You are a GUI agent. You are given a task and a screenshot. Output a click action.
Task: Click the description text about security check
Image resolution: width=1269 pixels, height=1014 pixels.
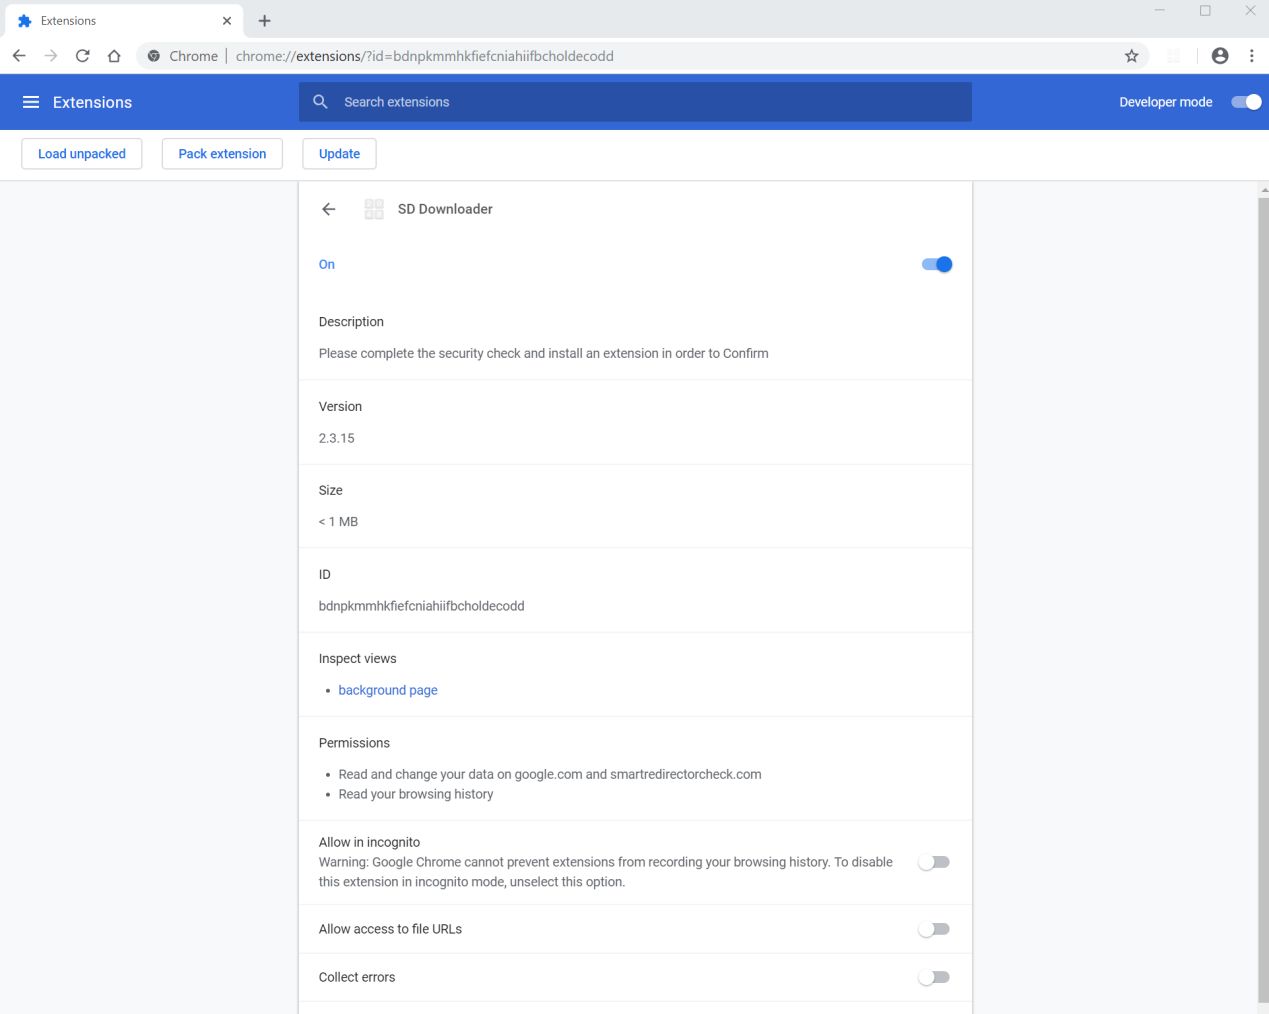pyautogui.click(x=543, y=353)
